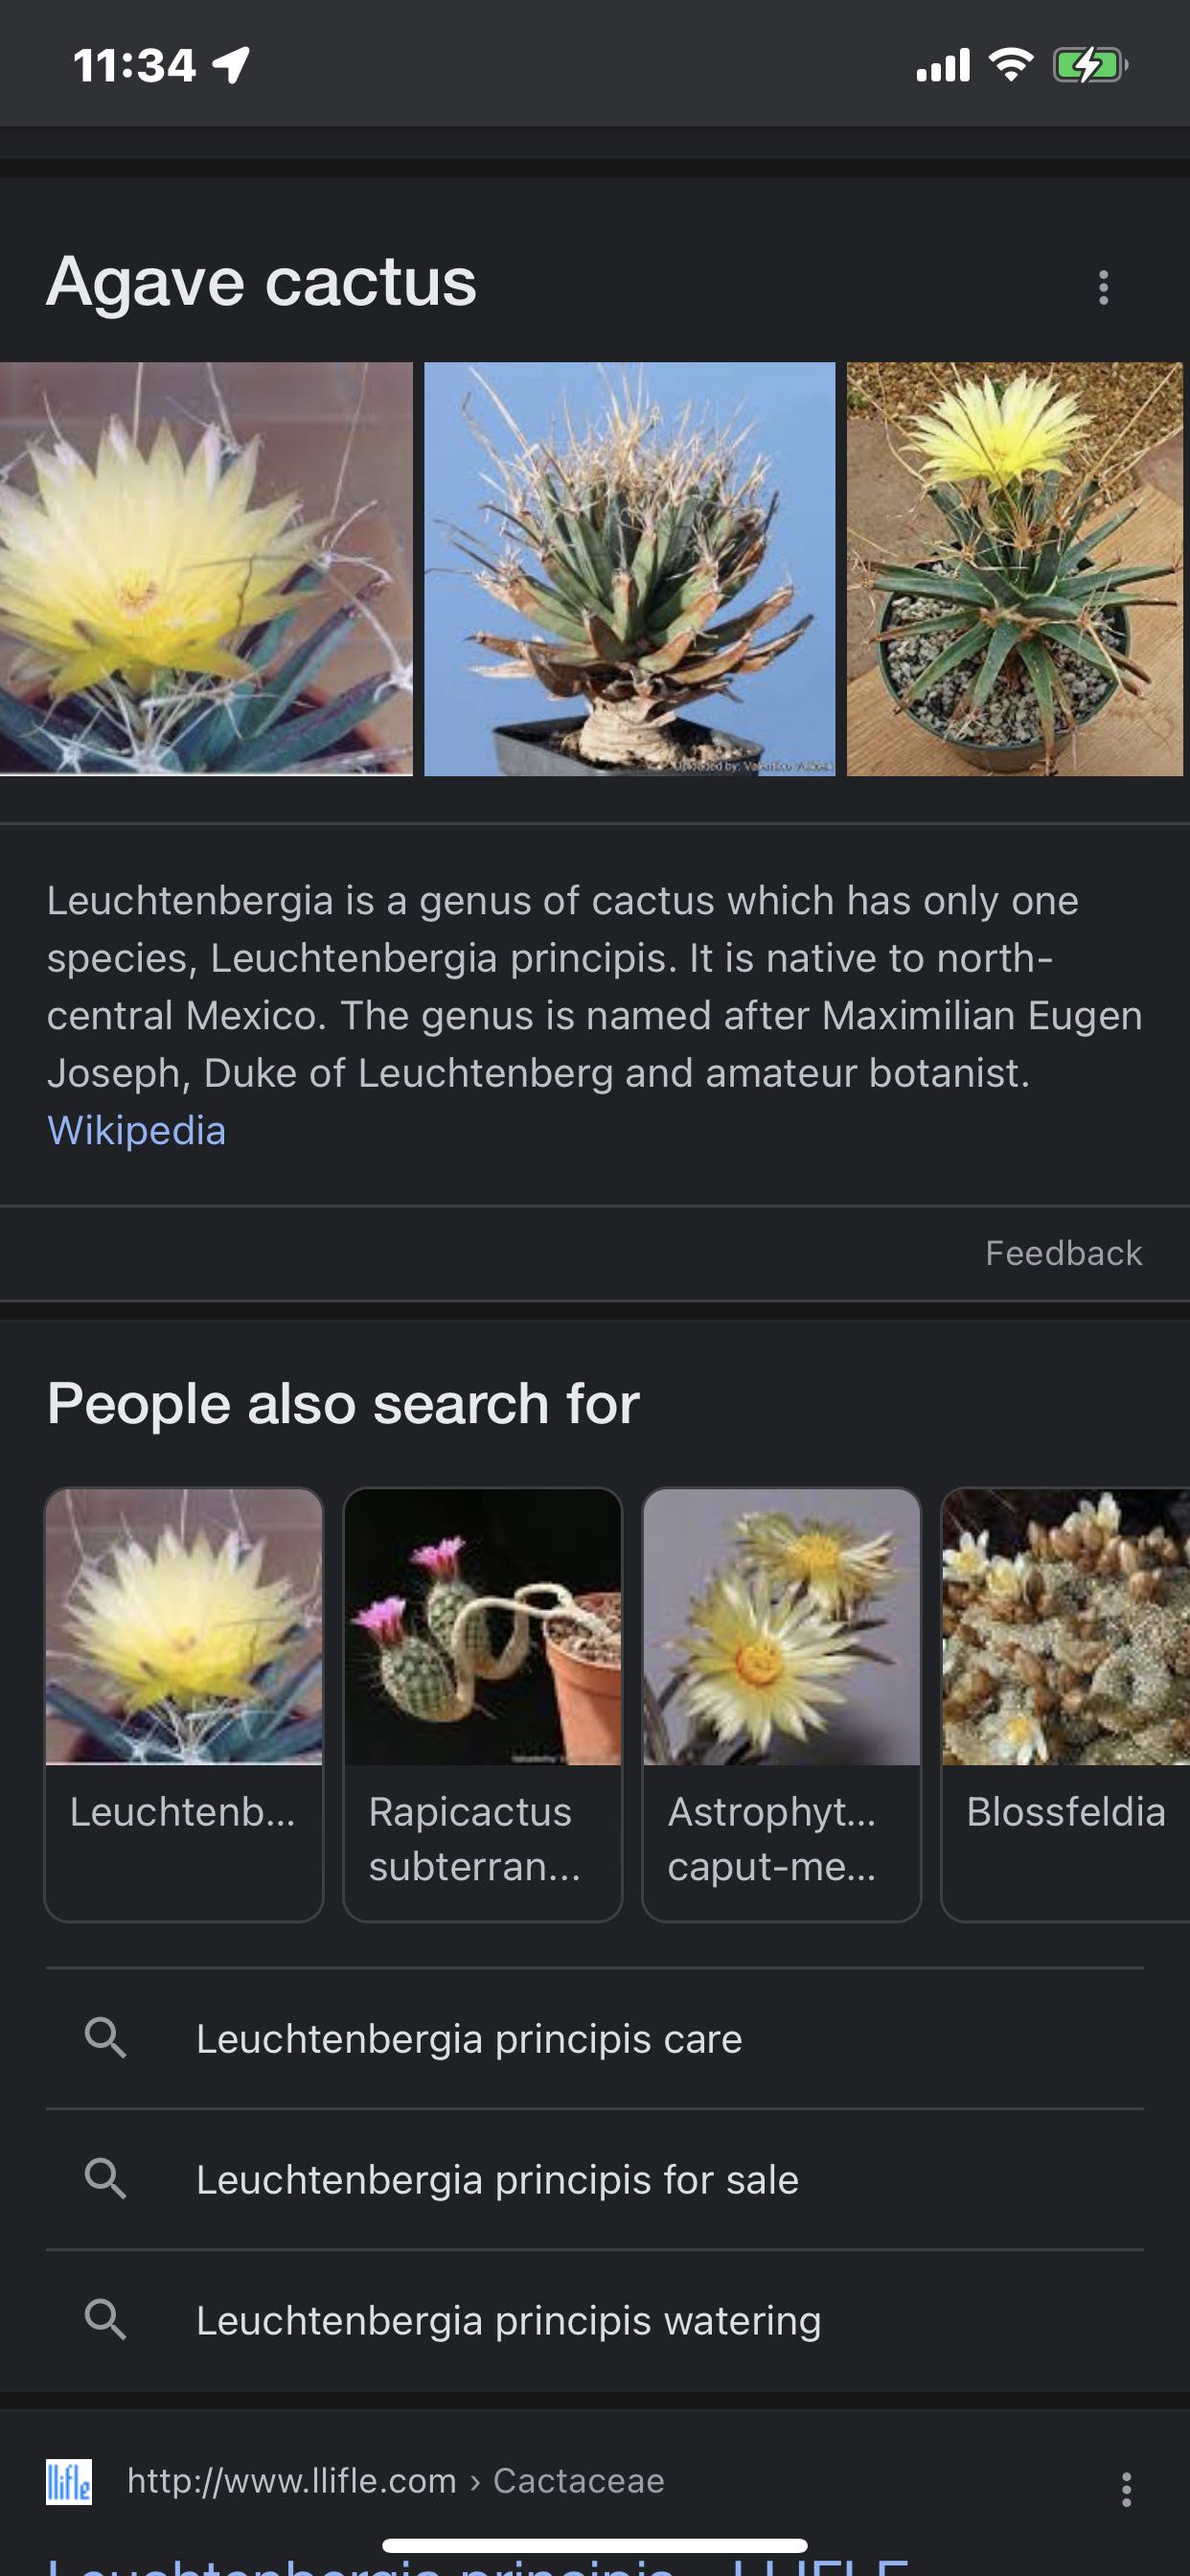Tap the location arrow in status bar
The width and height of the screenshot is (1190, 2576).
[x=232, y=66]
